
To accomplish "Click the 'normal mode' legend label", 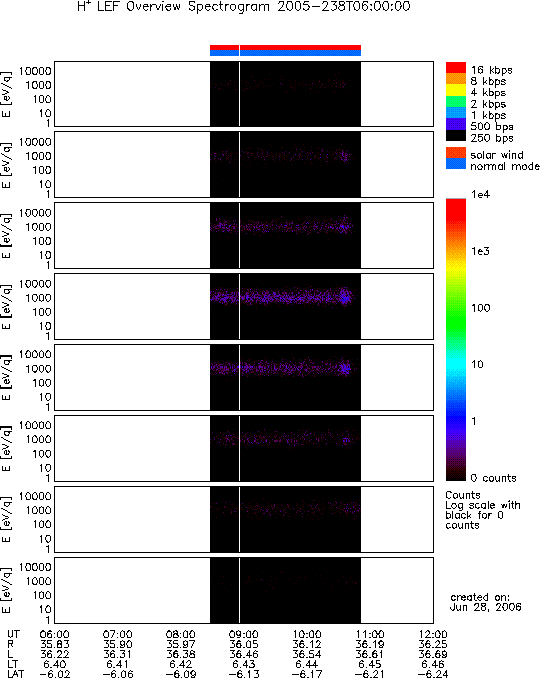I will pyautogui.click(x=505, y=166).
